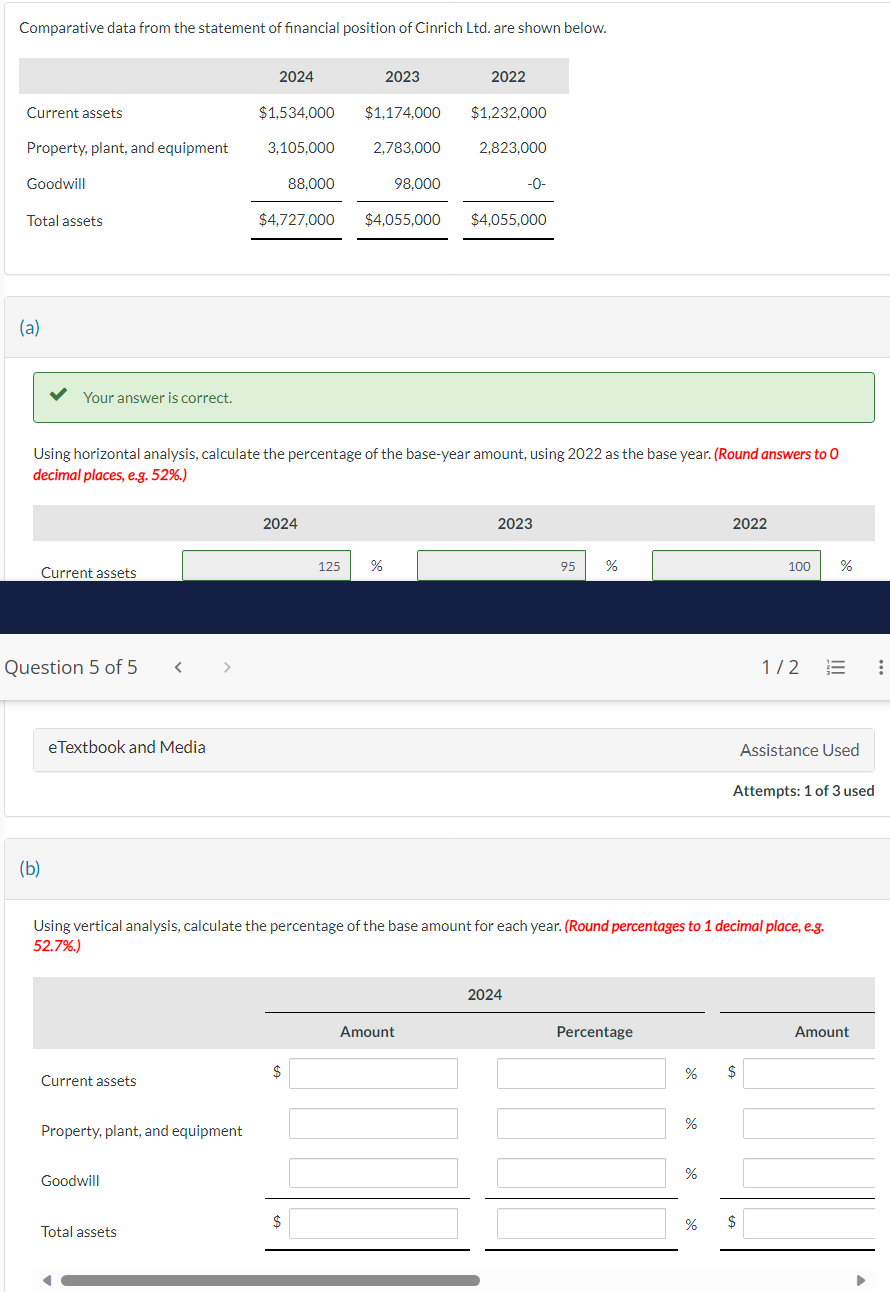Click the green correct-answer checkmark
Screen dimensions: 890x1292
[59, 396]
